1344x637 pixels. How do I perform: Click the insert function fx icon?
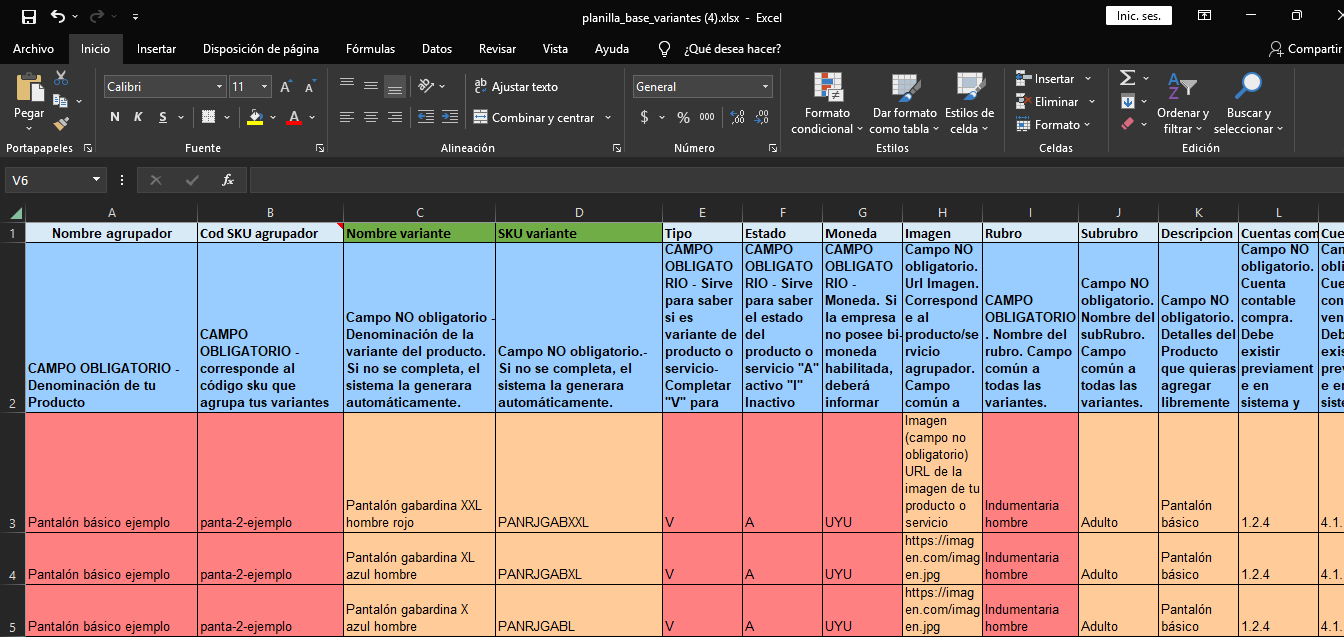click(228, 180)
